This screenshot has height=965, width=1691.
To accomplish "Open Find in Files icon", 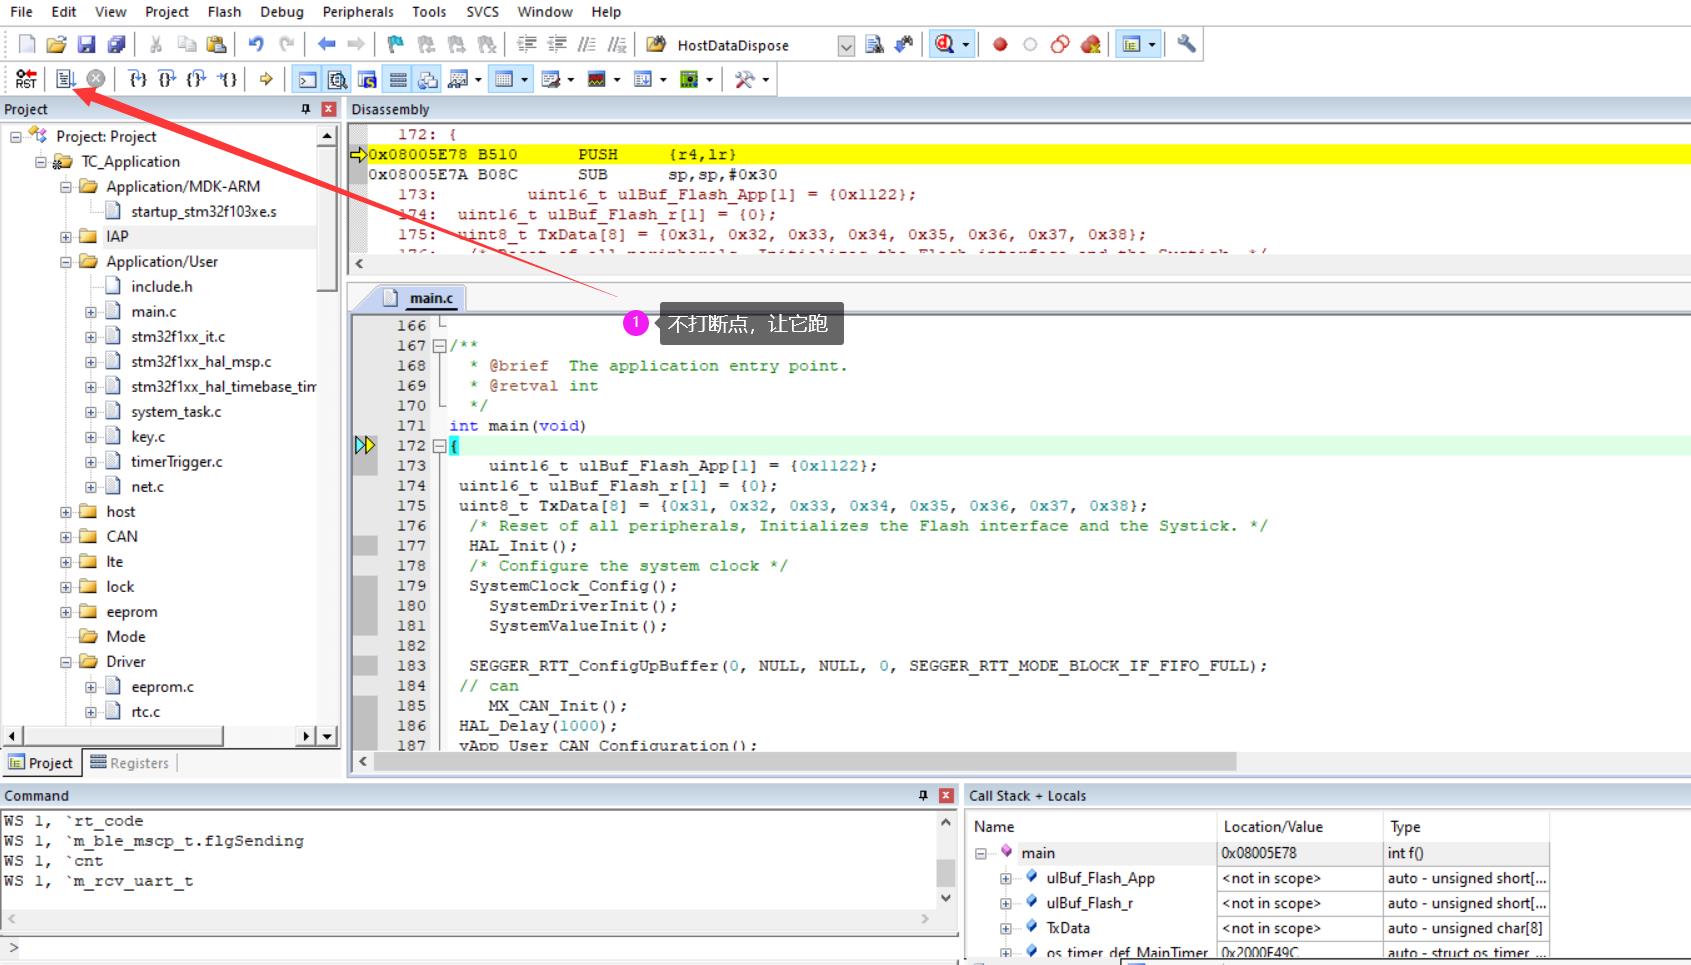I will coord(656,44).
